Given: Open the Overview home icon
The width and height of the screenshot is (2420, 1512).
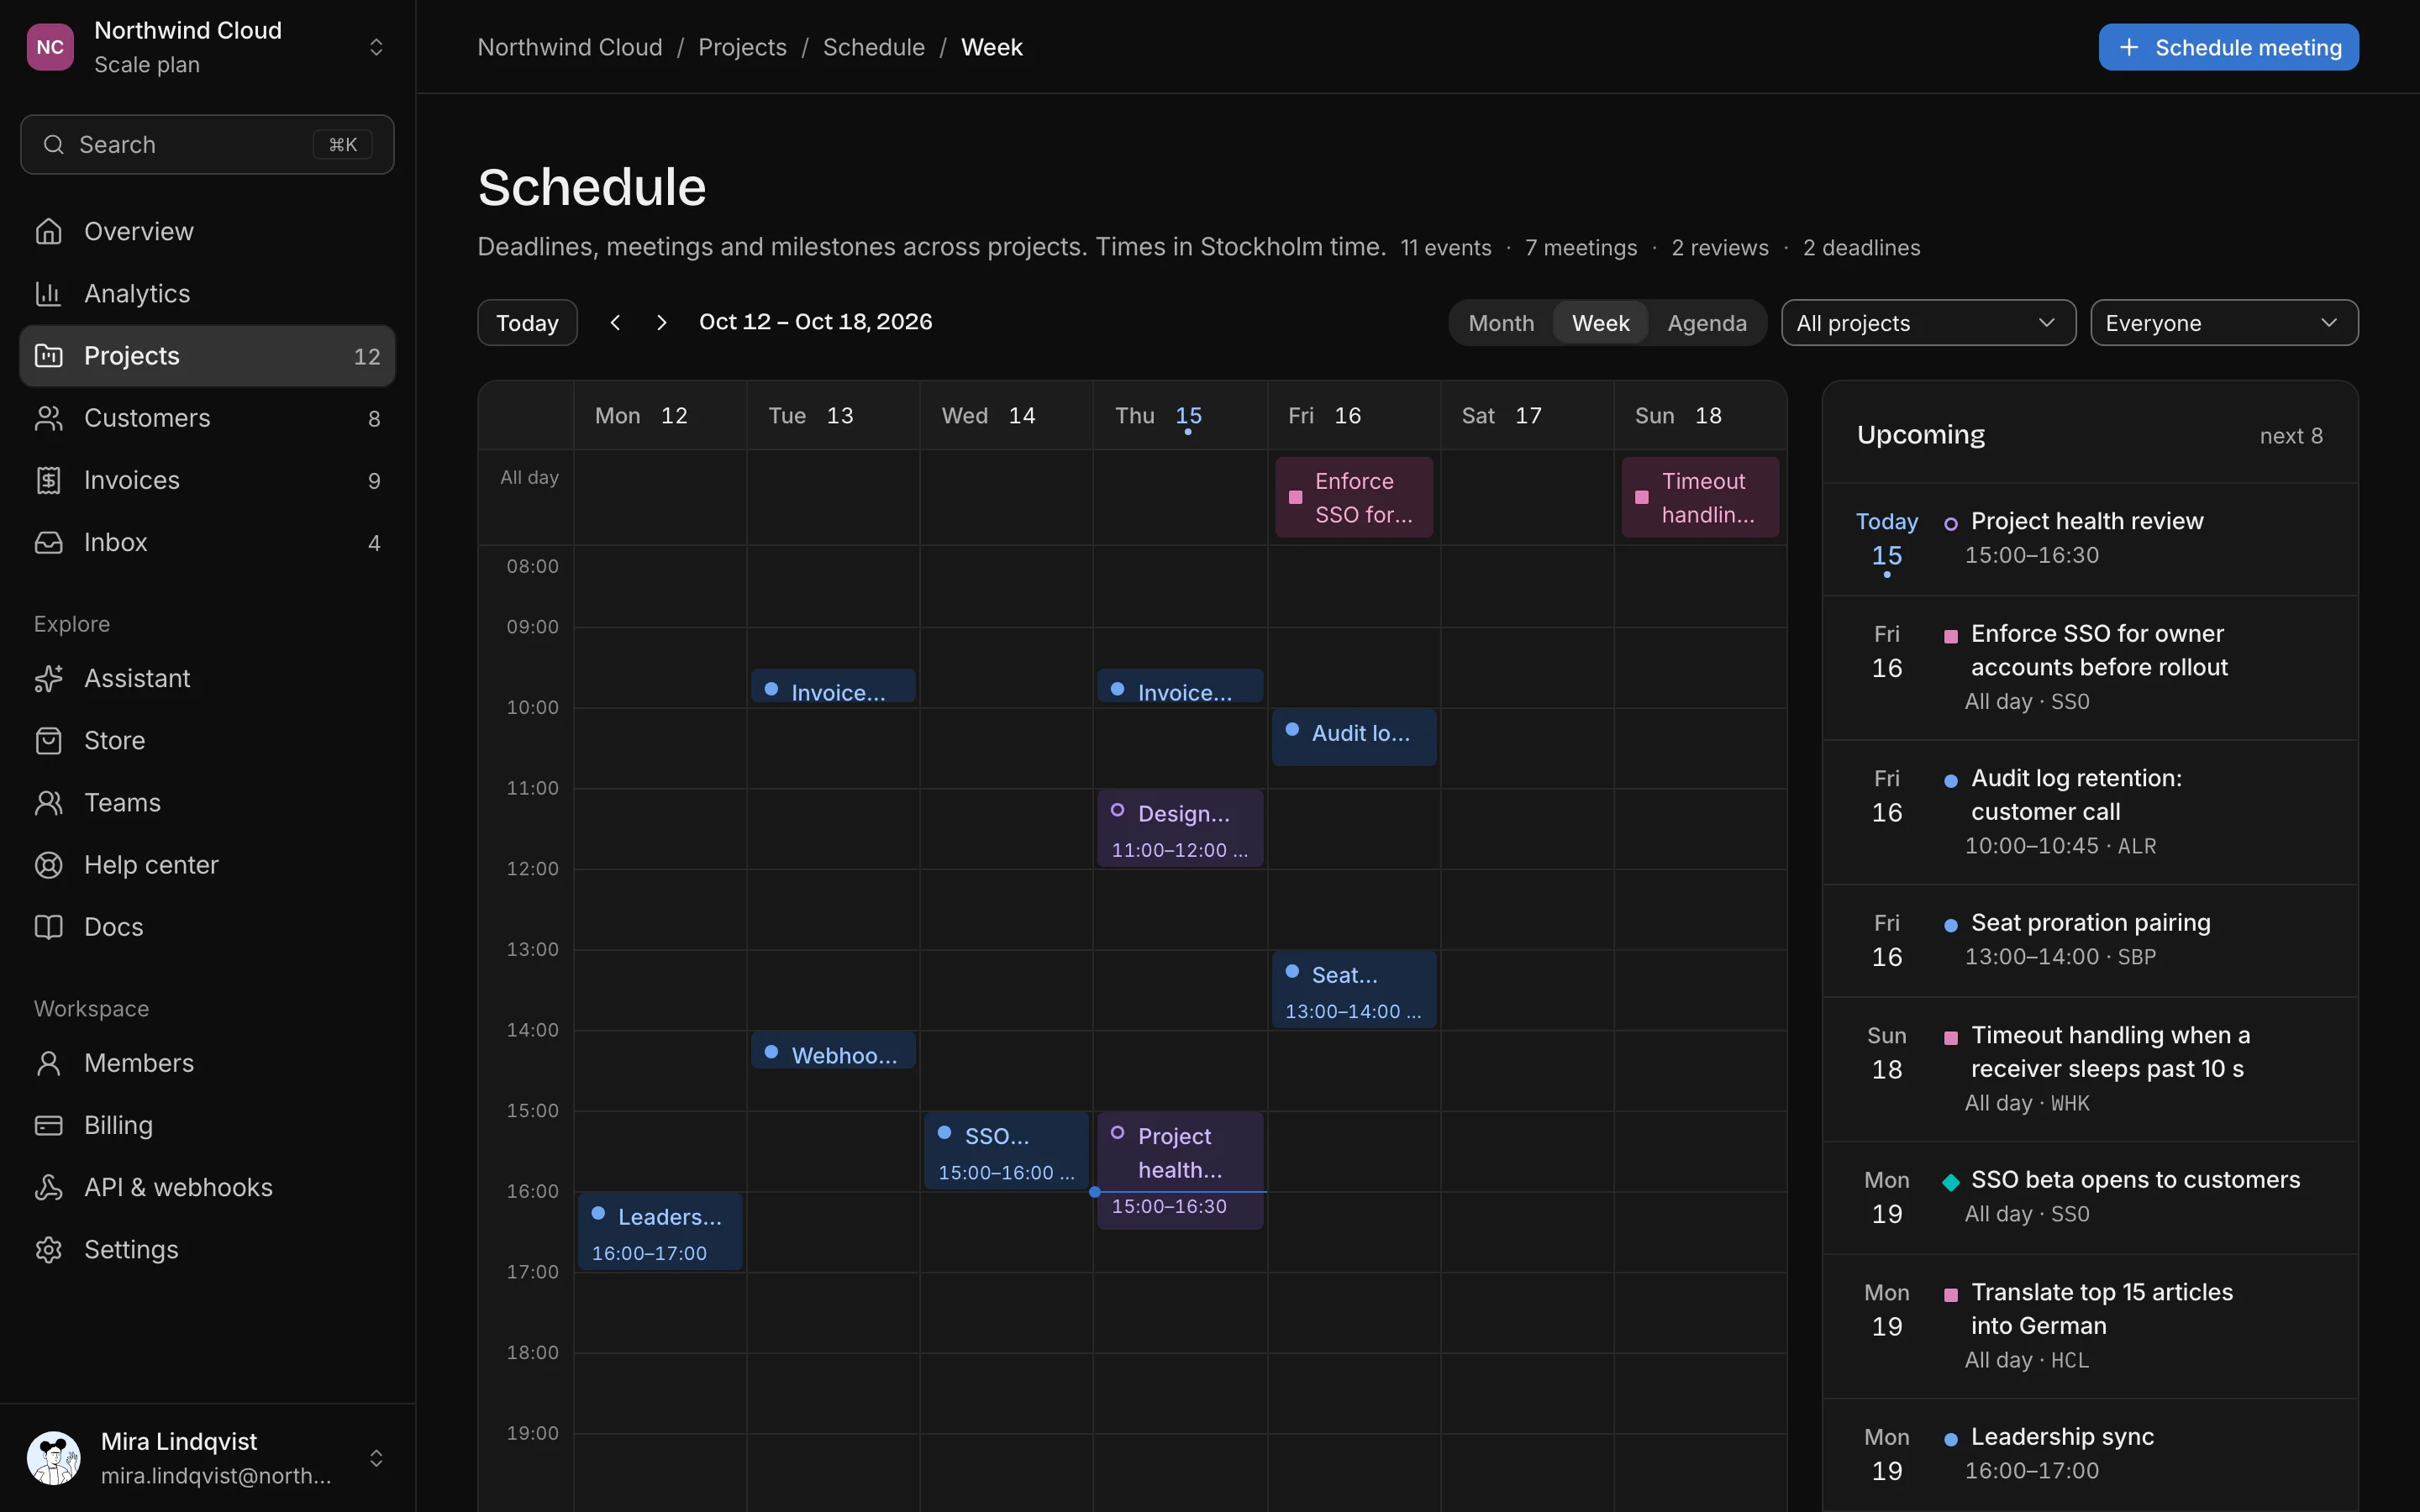Looking at the screenshot, I should (x=48, y=231).
